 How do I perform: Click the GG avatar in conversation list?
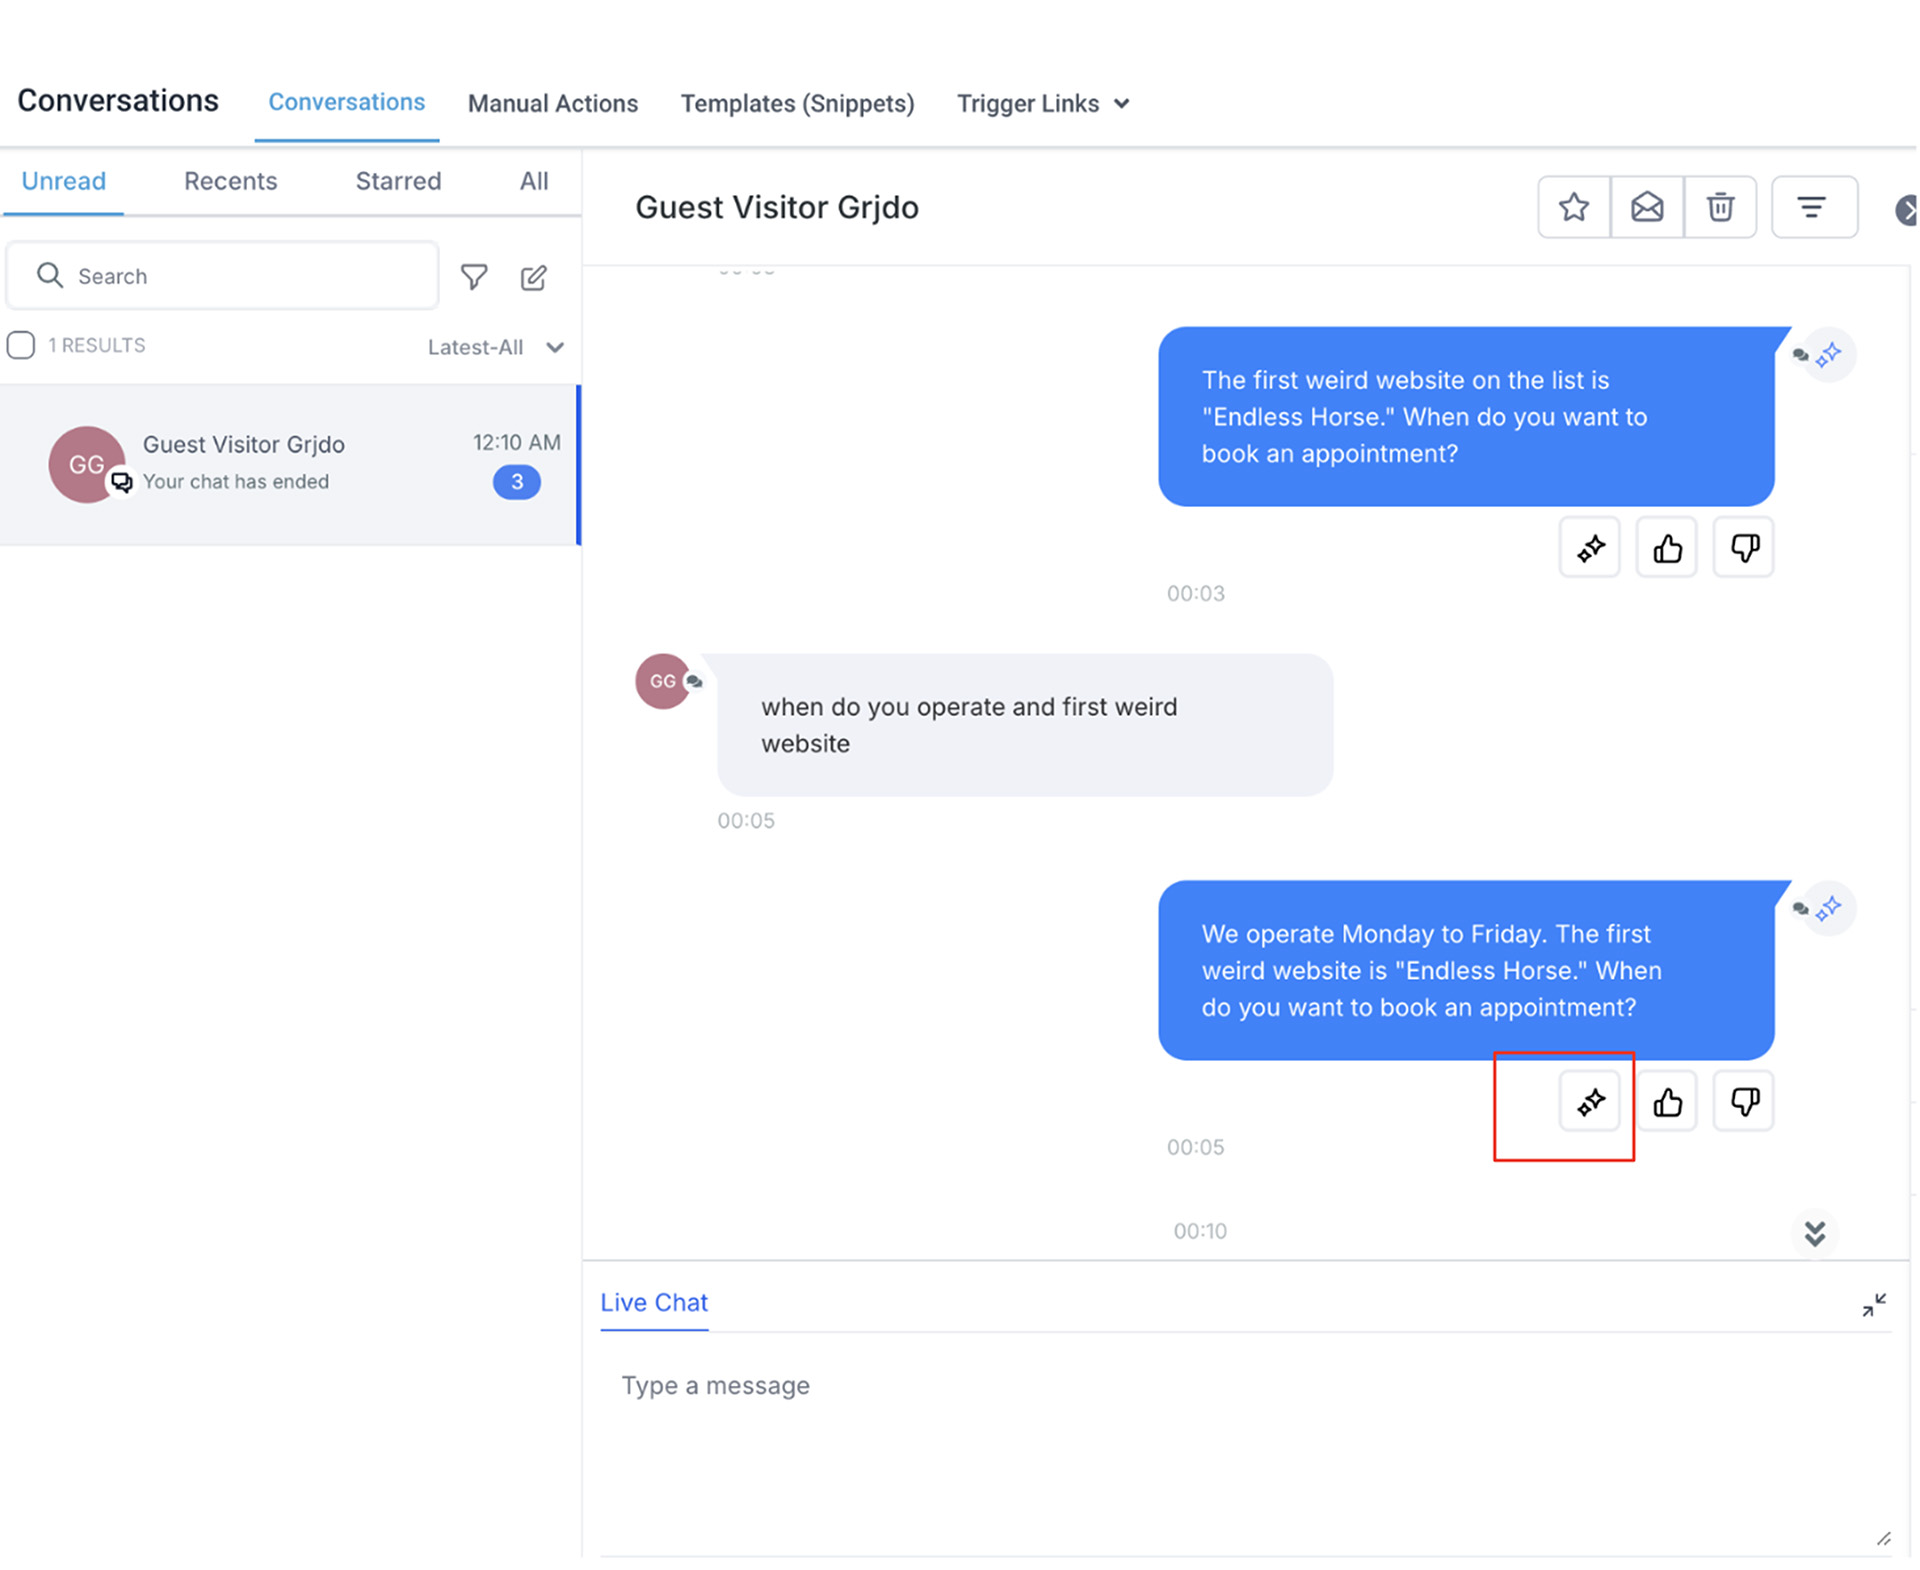click(x=86, y=464)
